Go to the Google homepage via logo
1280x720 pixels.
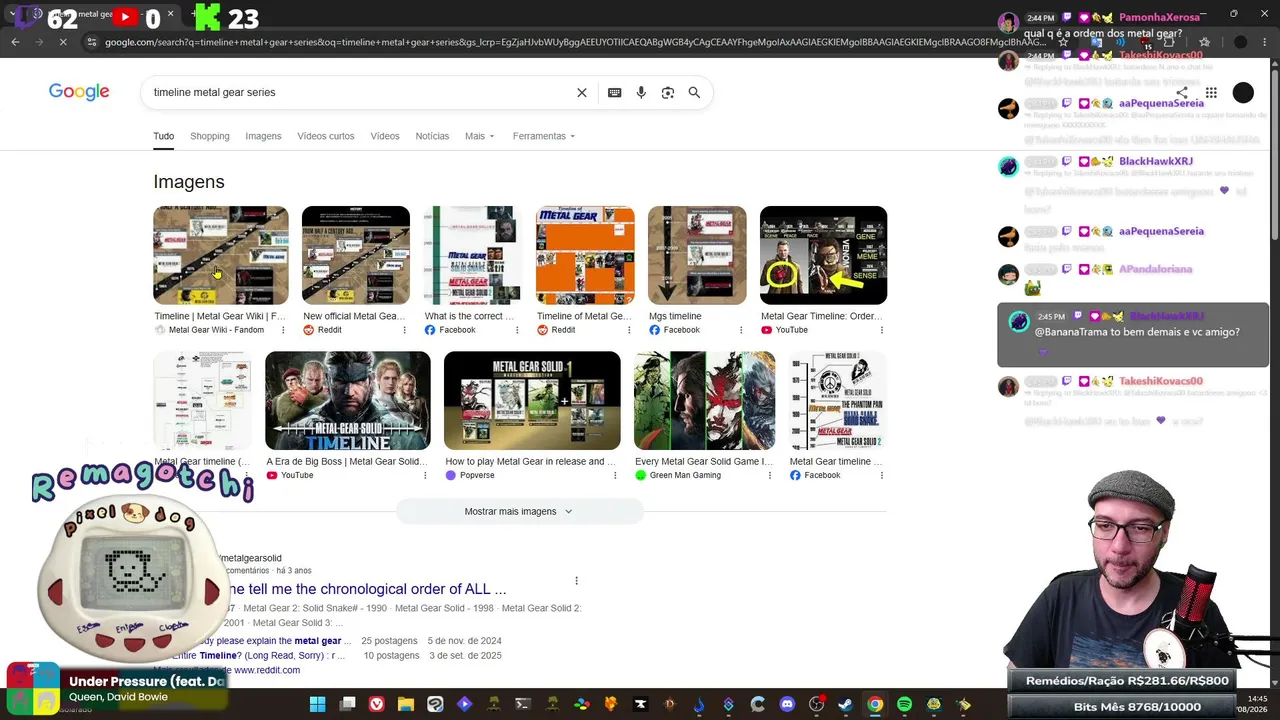[79, 92]
